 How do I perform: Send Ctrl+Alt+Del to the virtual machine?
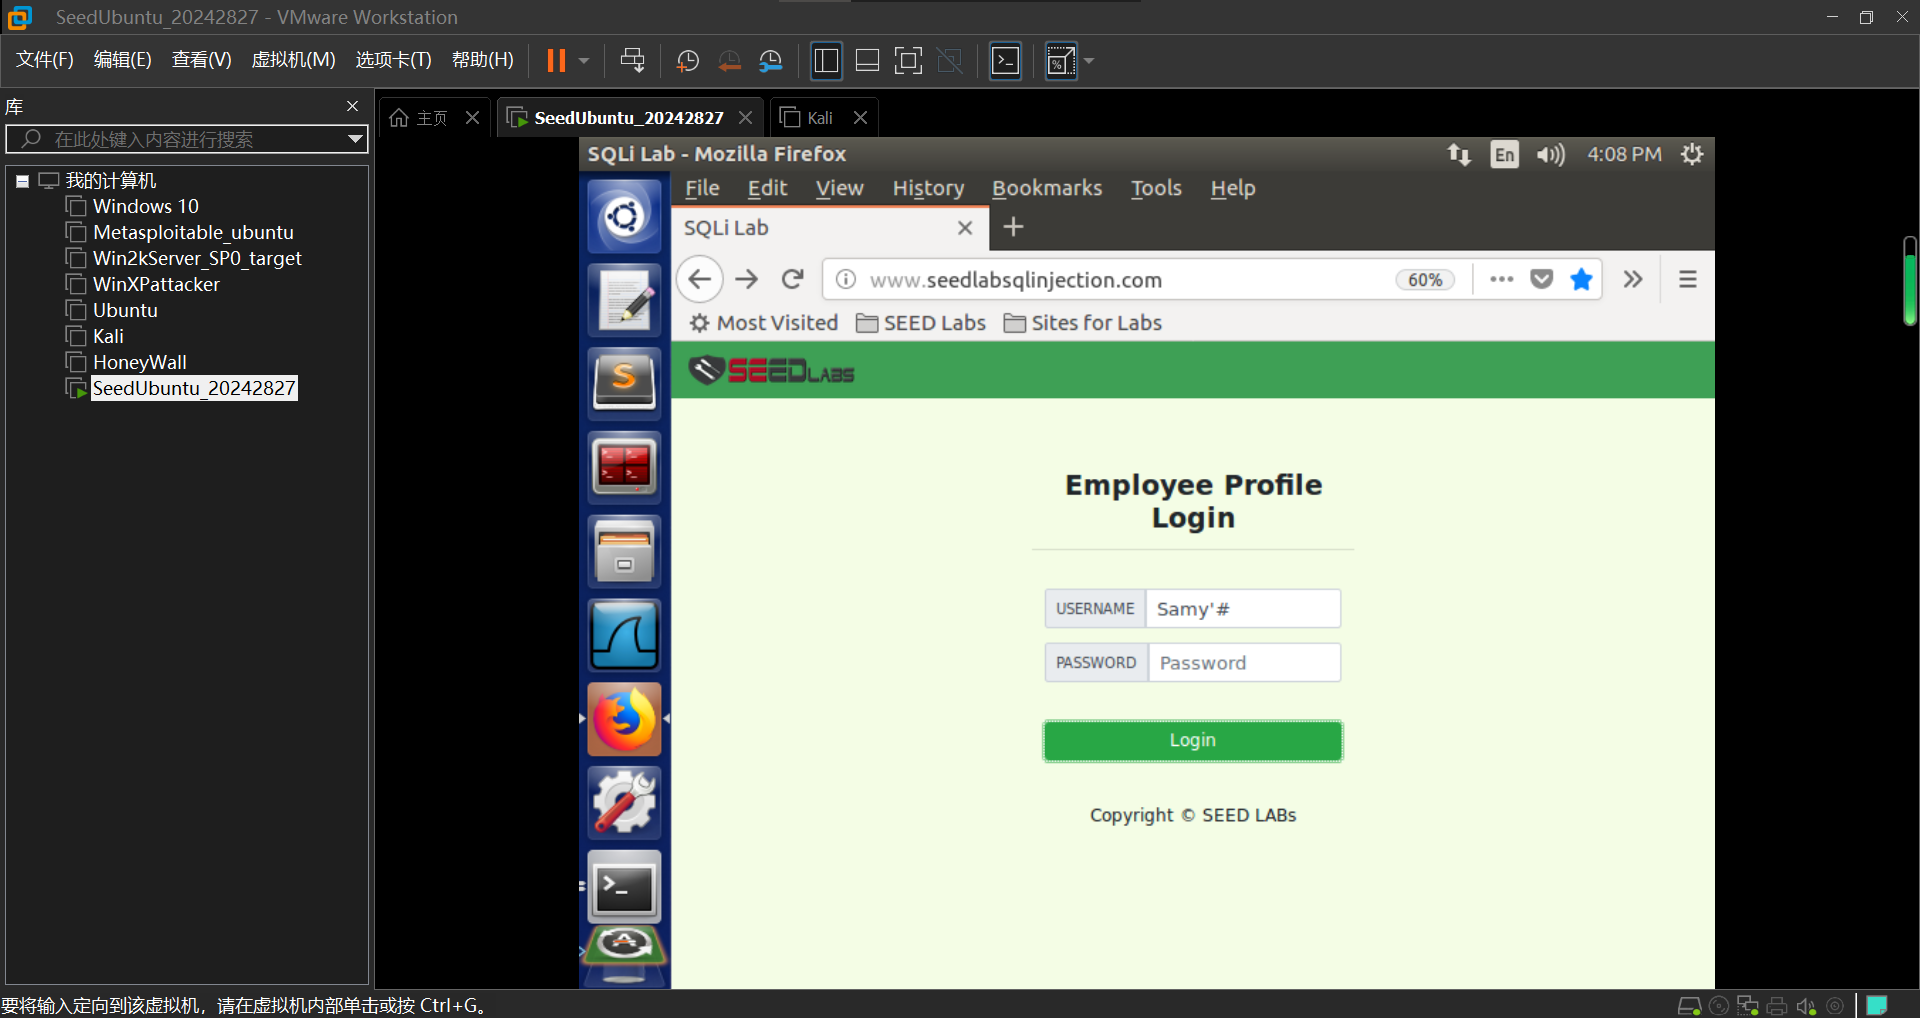(632, 61)
